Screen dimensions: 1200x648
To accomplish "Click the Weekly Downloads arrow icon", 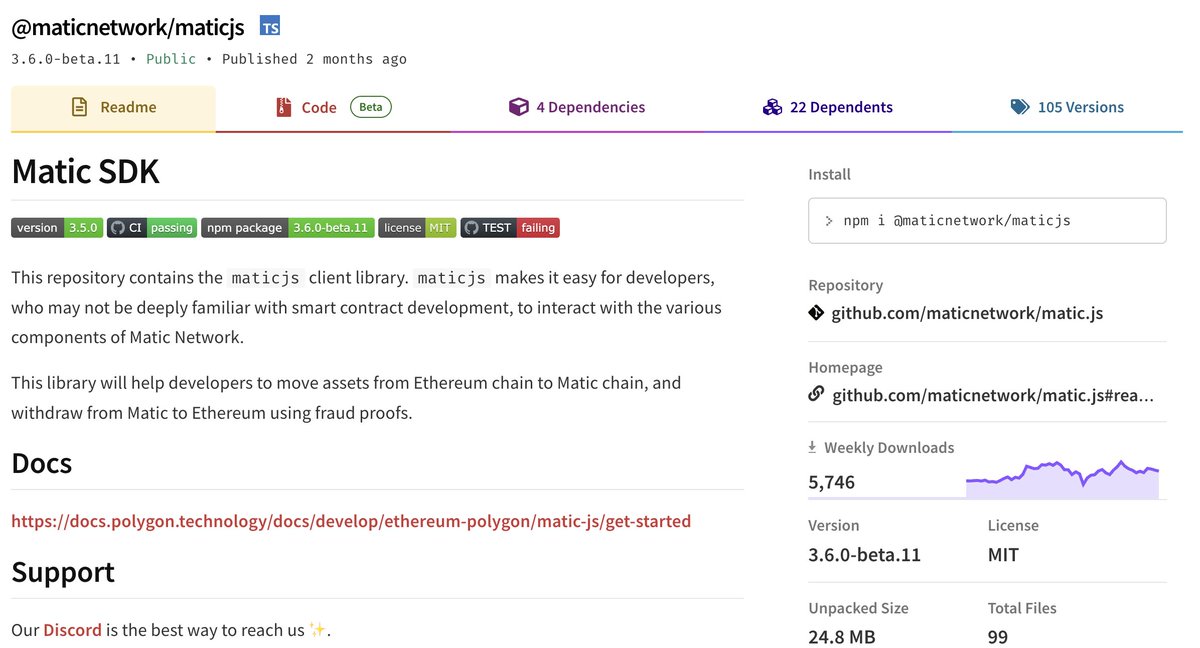I will [813, 447].
